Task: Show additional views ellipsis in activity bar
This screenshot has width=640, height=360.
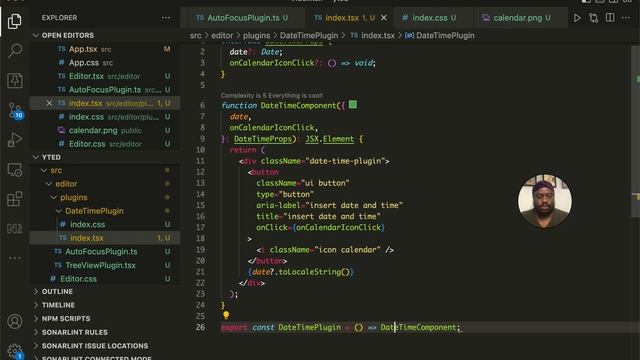Action: tap(15, 258)
